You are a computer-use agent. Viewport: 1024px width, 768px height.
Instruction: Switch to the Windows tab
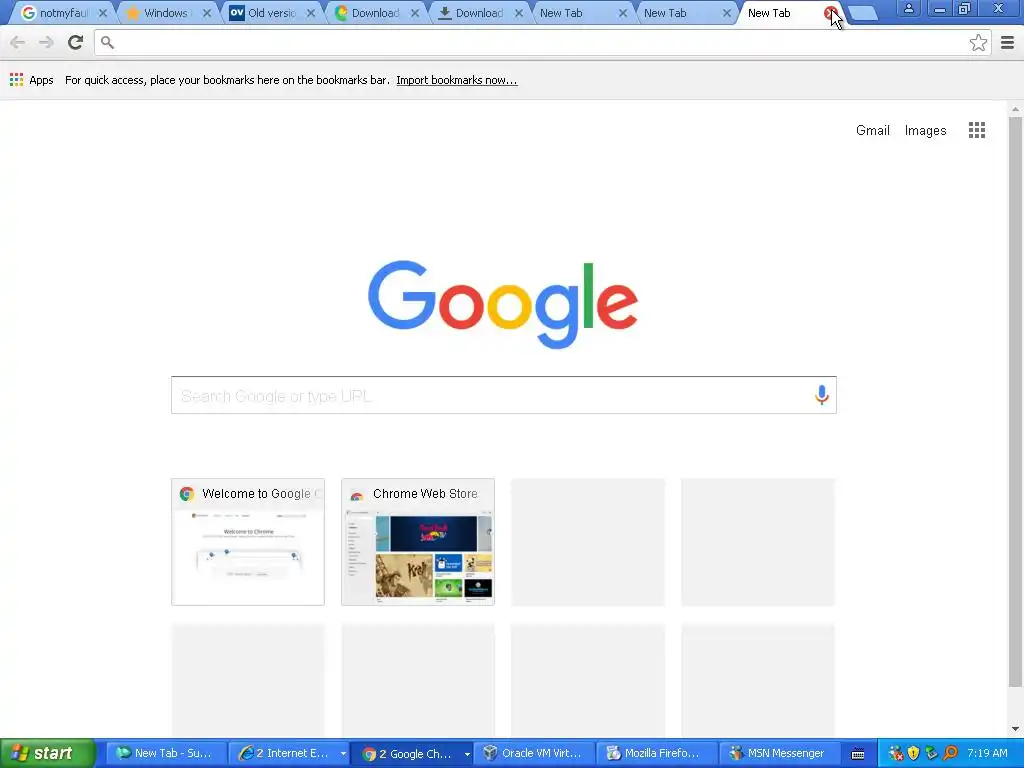click(165, 13)
